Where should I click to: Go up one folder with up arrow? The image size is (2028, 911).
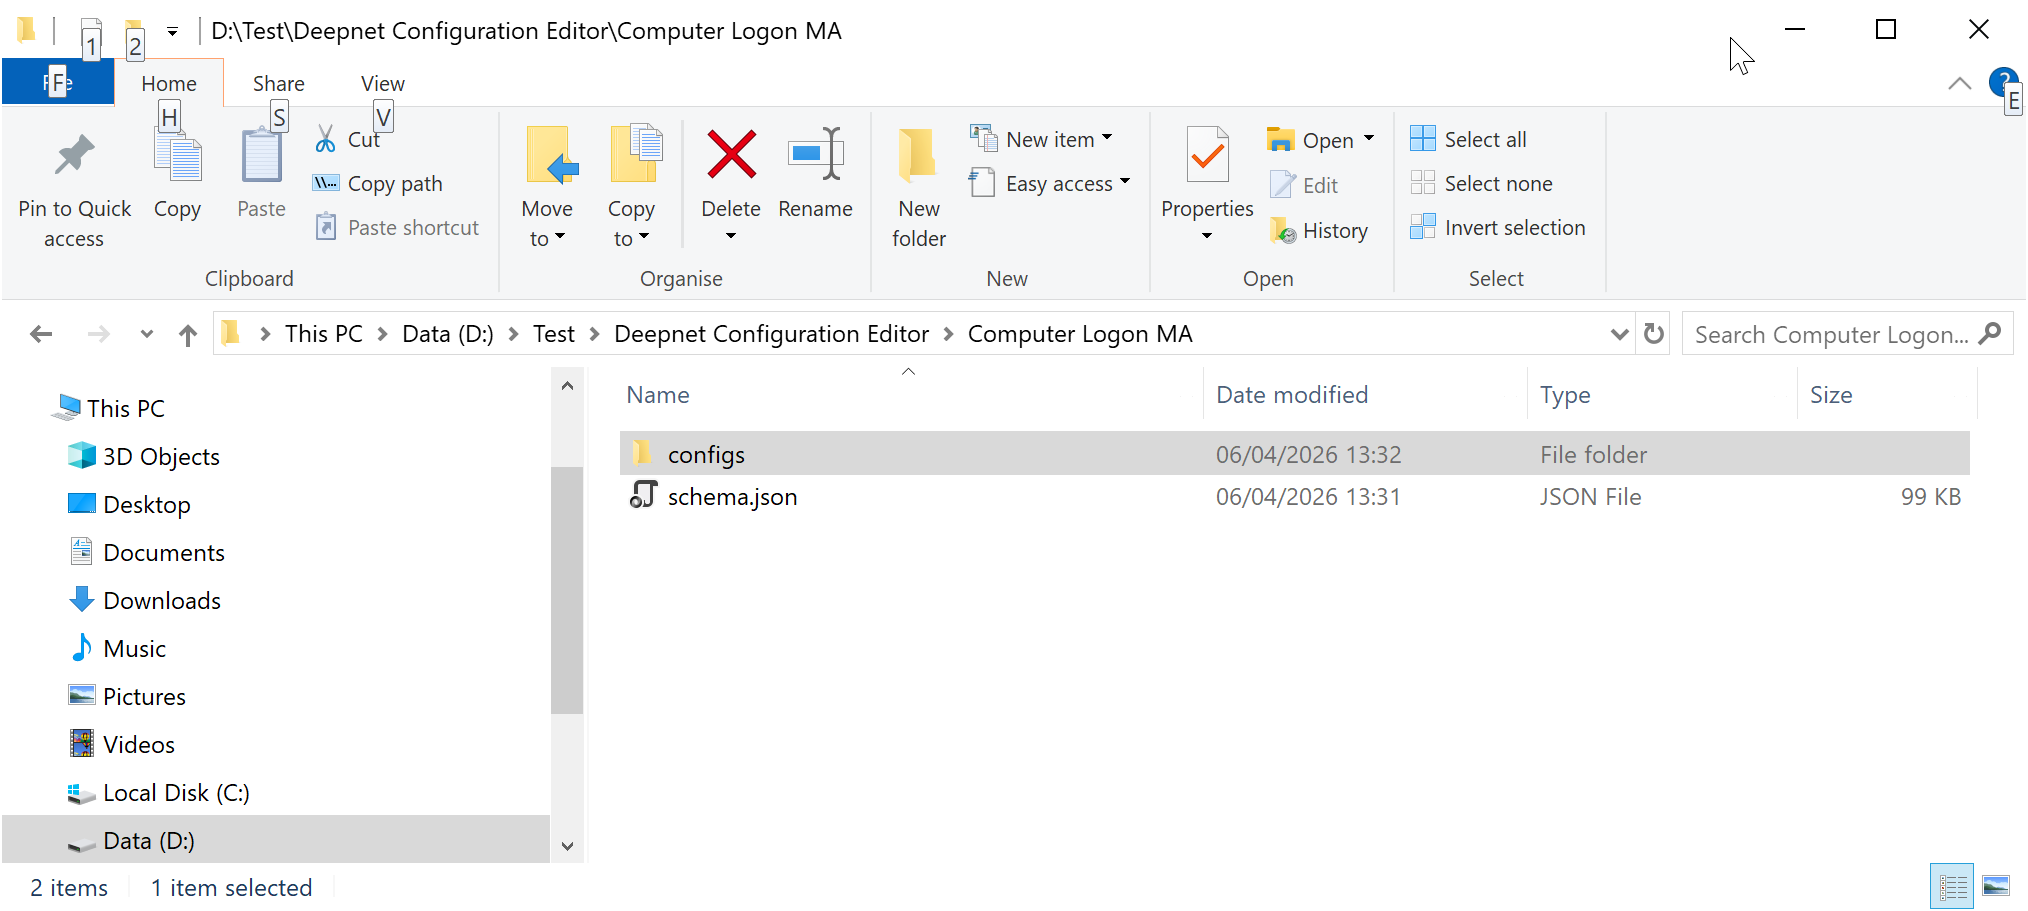coord(187,335)
